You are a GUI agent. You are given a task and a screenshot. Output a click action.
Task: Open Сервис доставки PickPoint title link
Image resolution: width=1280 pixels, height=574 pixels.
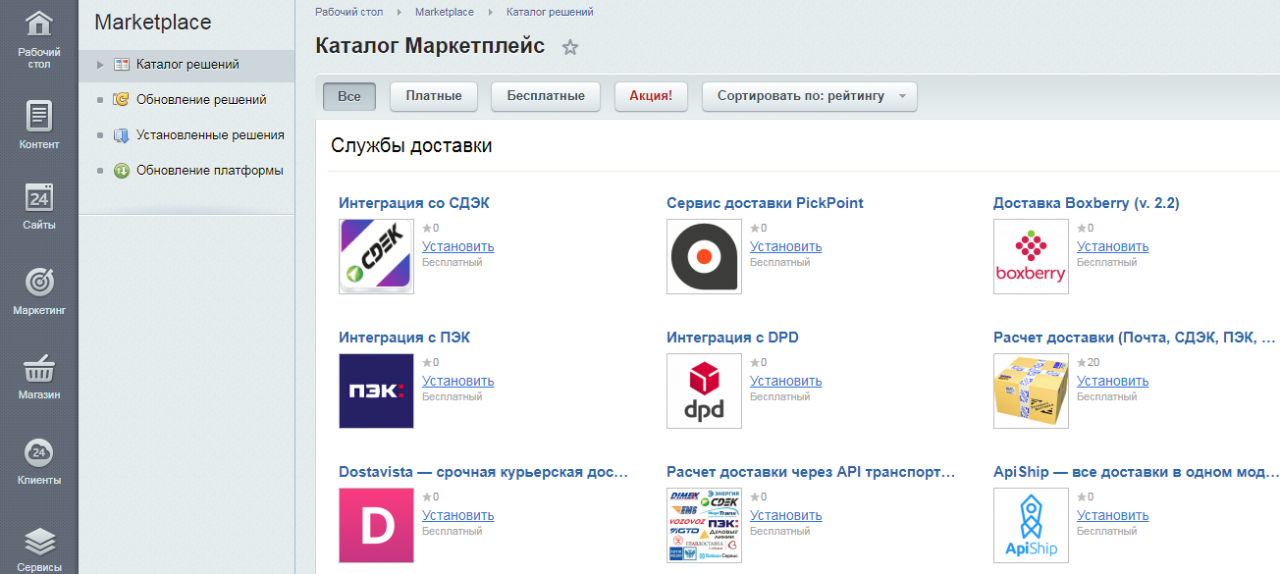pyautogui.click(x=765, y=203)
